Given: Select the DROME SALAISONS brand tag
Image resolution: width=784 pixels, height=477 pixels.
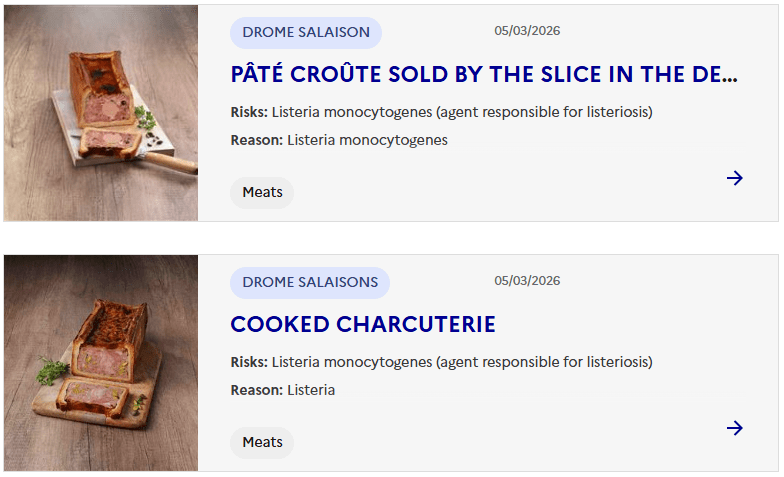Looking at the screenshot, I should (310, 282).
